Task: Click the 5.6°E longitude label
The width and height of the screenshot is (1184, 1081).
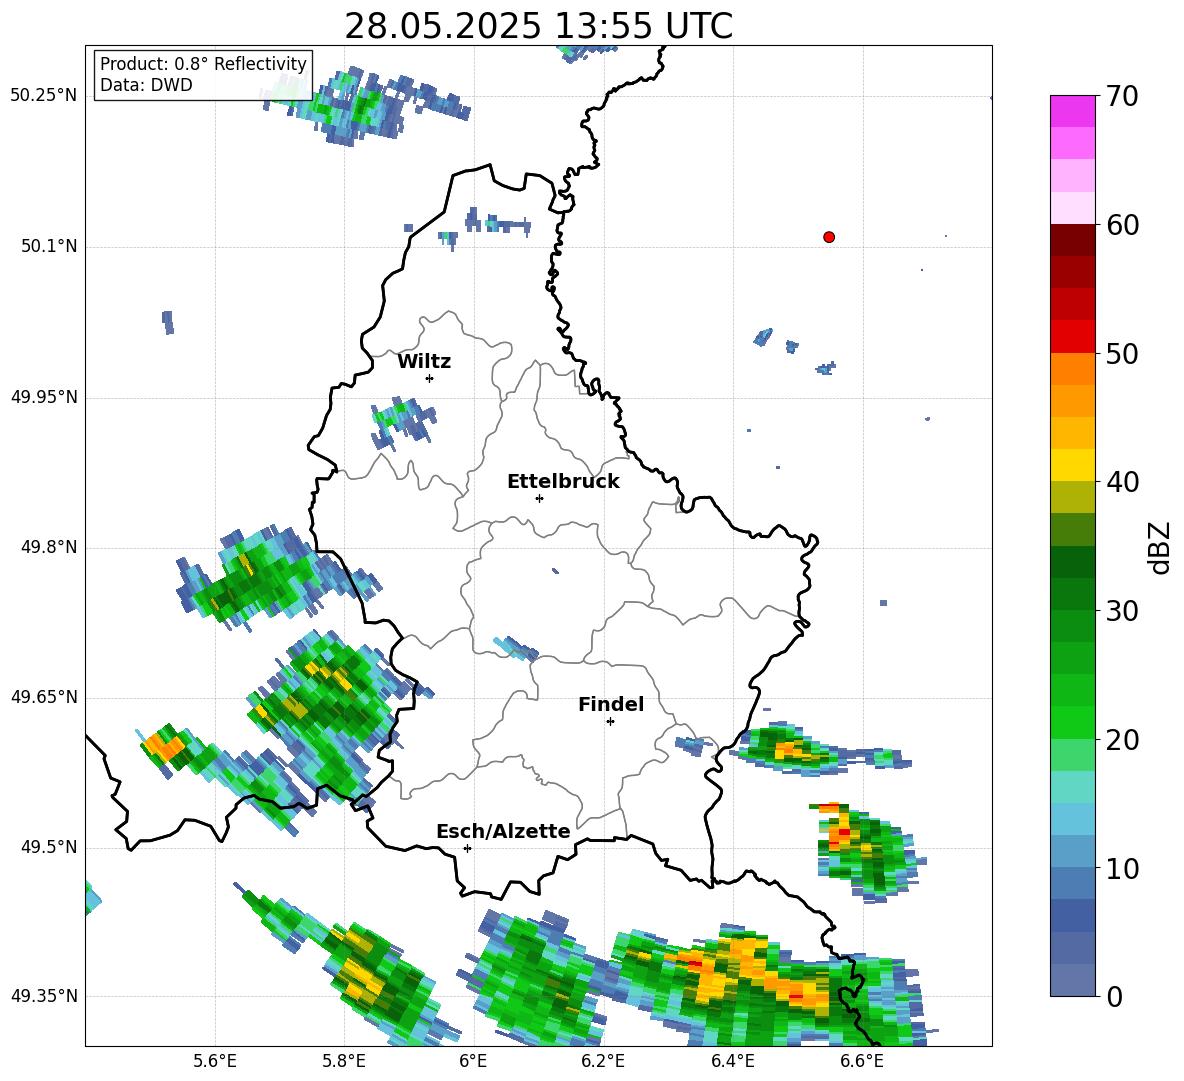Action: (x=215, y=1061)
